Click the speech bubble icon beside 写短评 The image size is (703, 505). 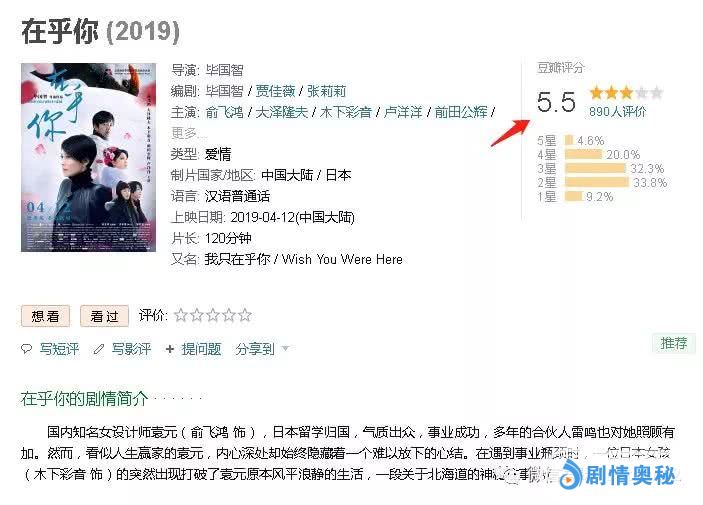(x=26, y=349)
